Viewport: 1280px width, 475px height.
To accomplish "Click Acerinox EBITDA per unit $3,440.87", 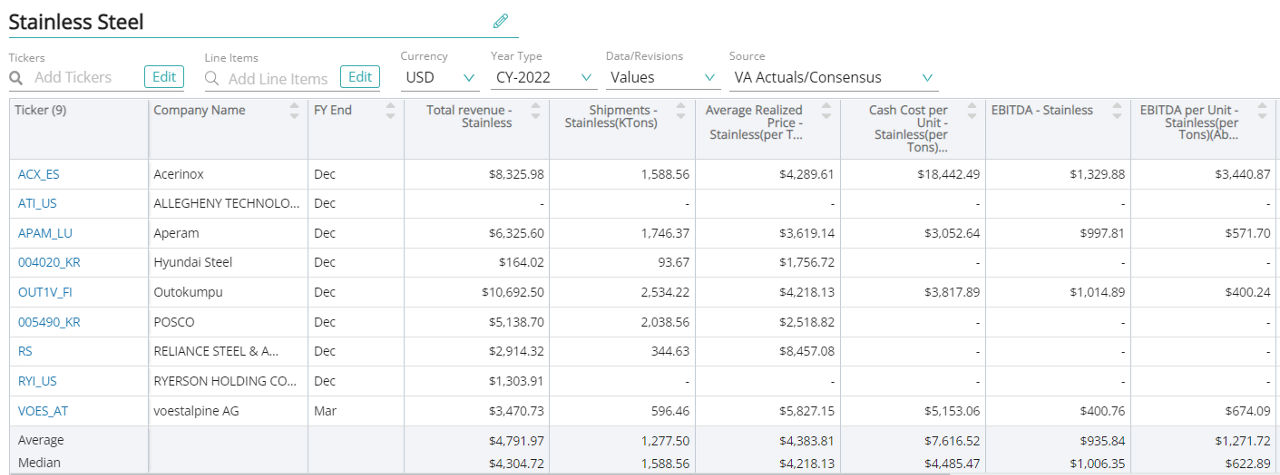I will (1242, 174).
